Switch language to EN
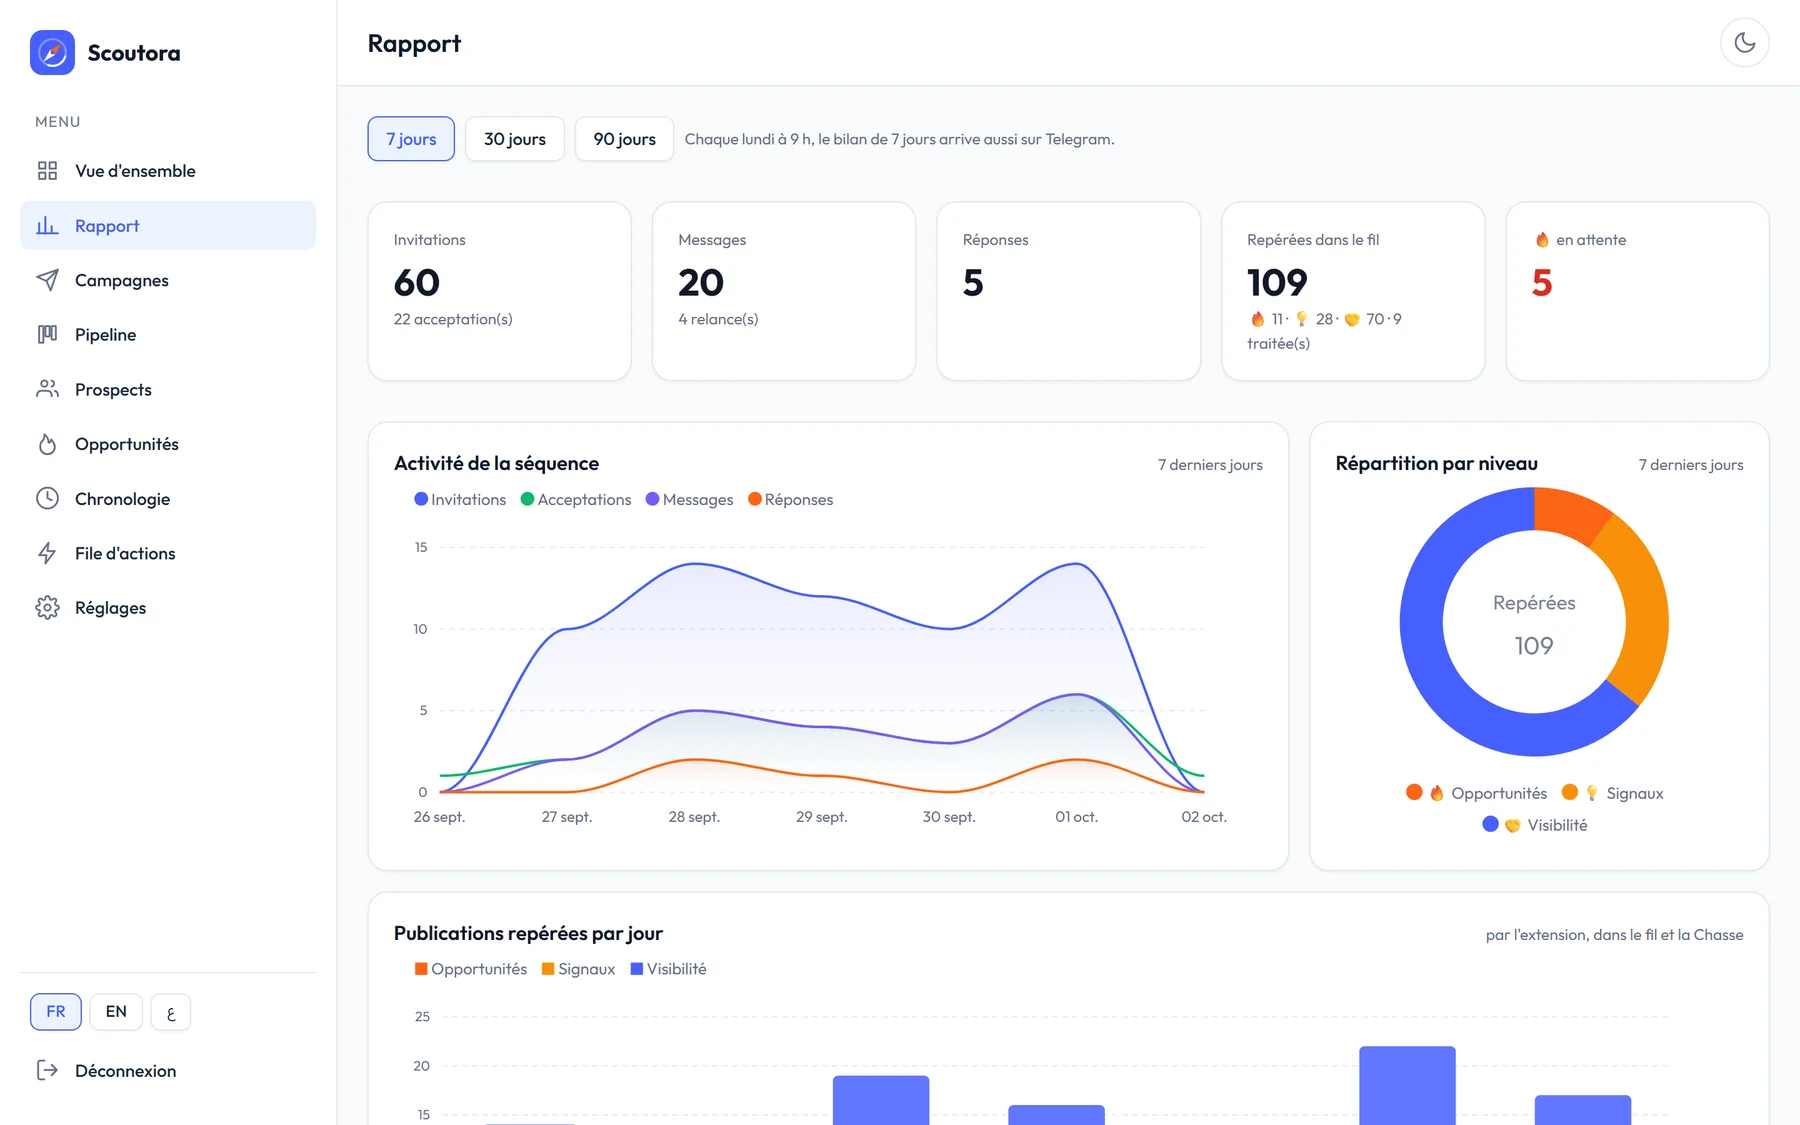The width and height of the screenshot is (1800, 1125). tap(116, 1012)
